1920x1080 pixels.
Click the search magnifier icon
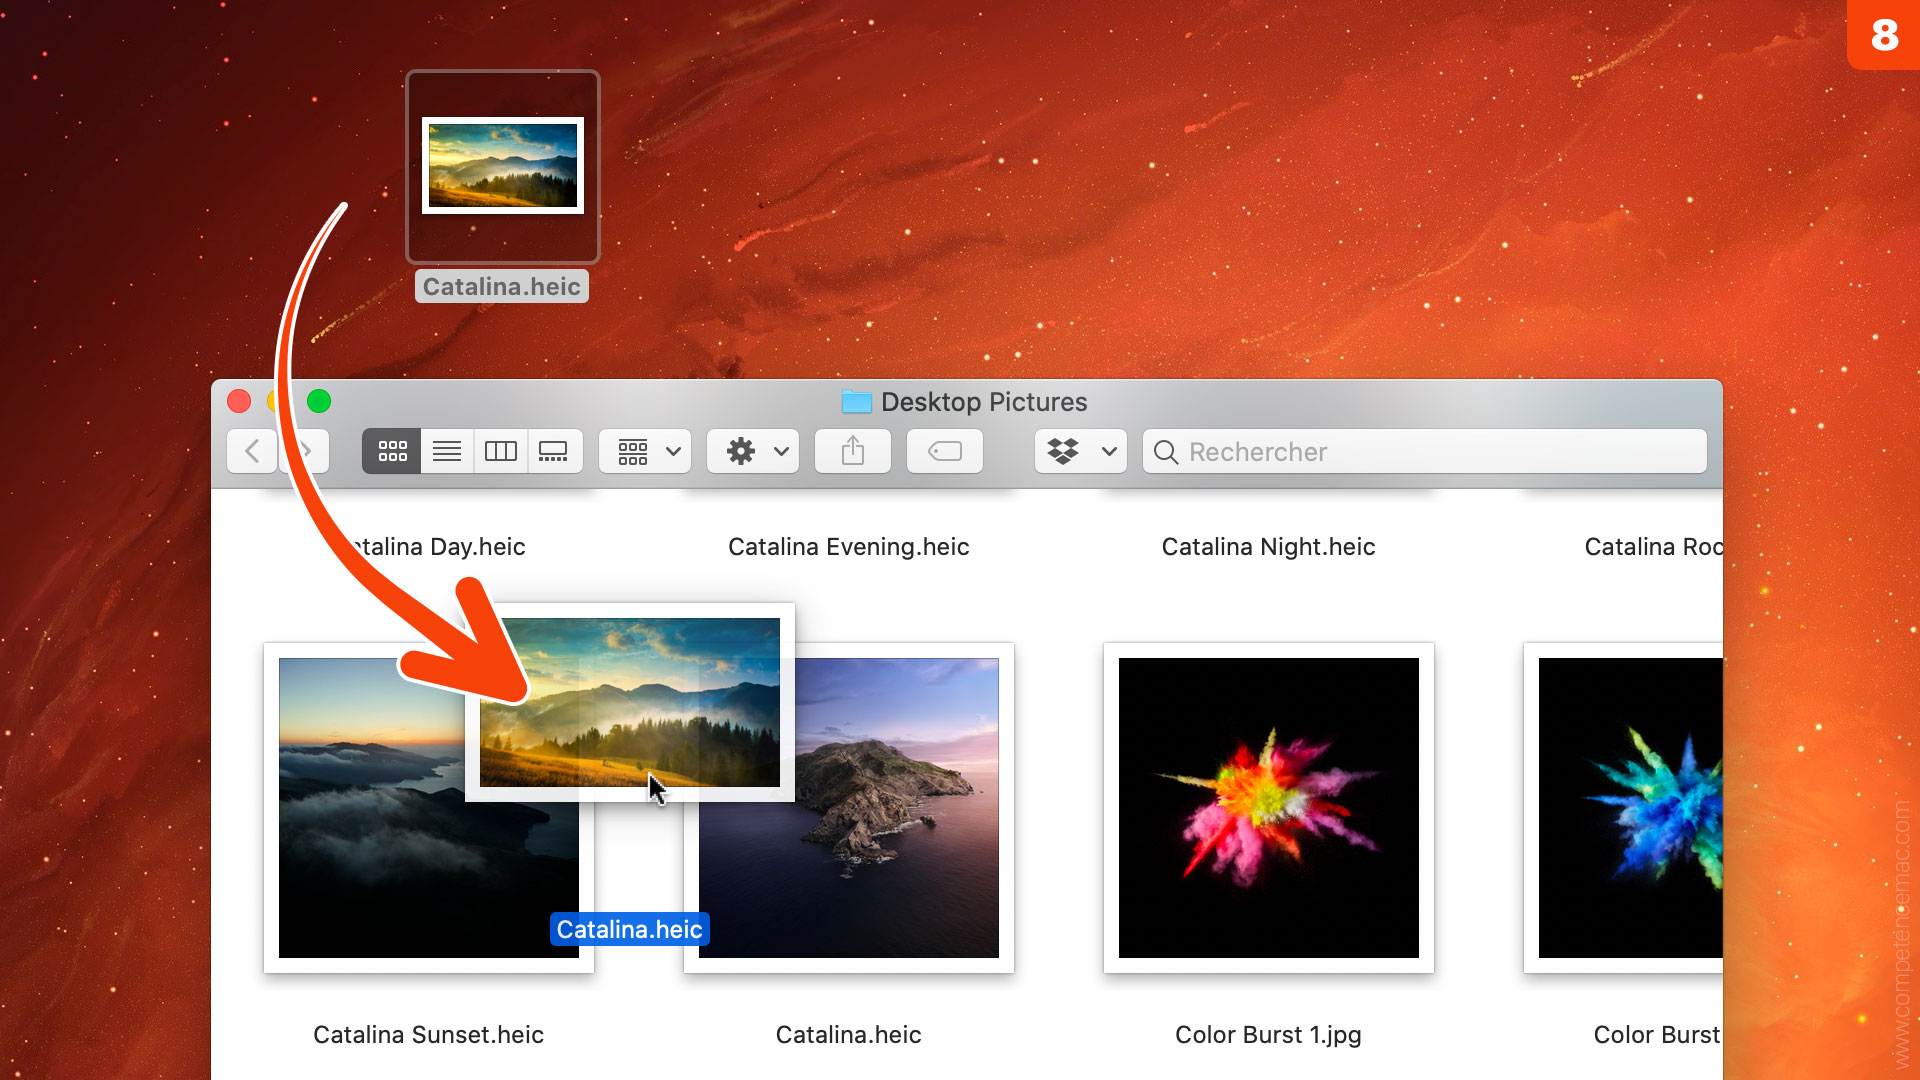(x=1165, y=452)
